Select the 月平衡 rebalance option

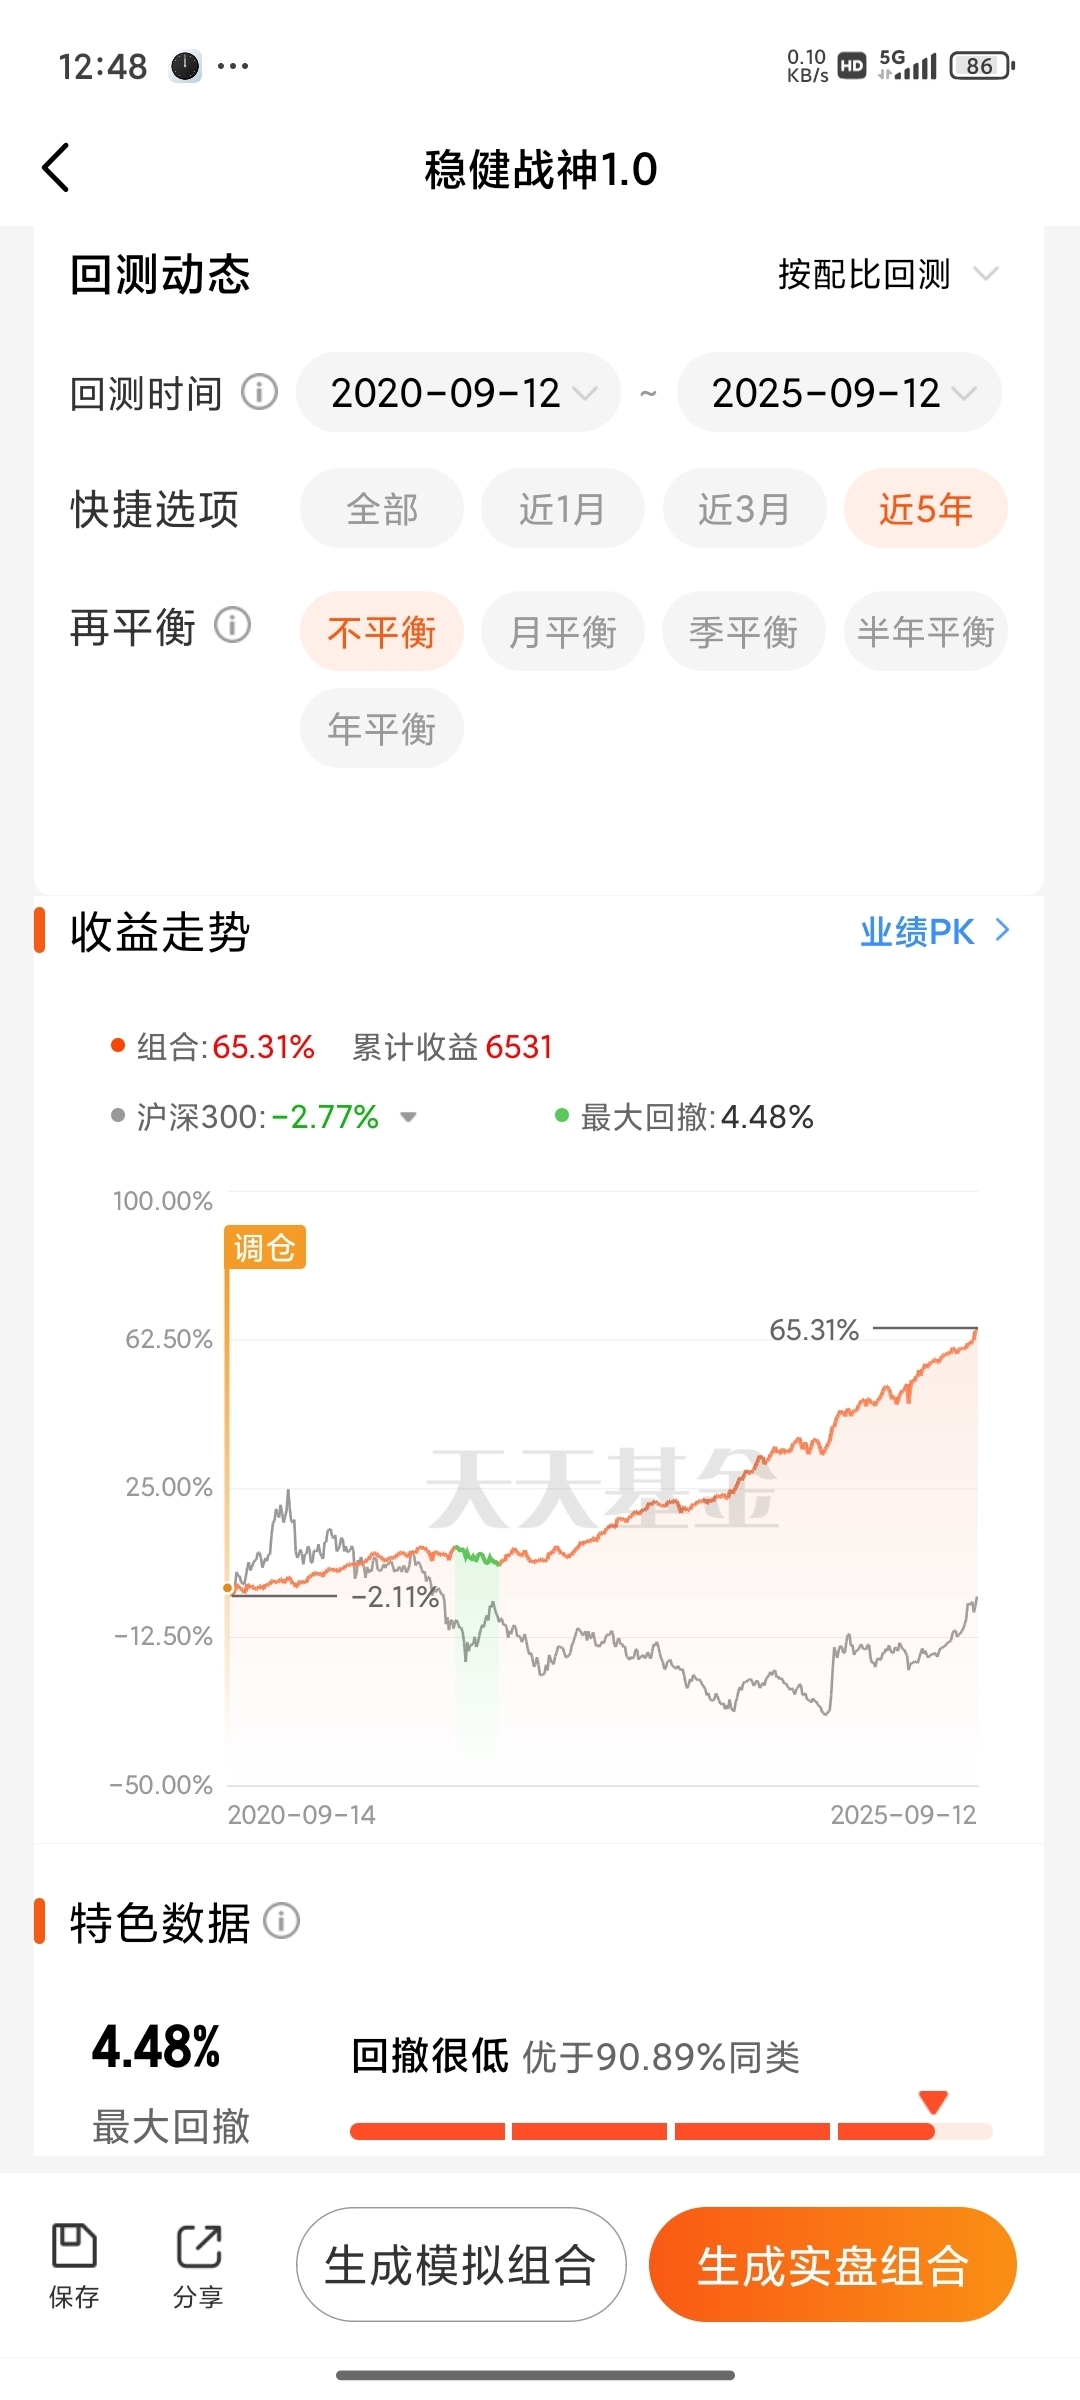click(x=563, y=631)
